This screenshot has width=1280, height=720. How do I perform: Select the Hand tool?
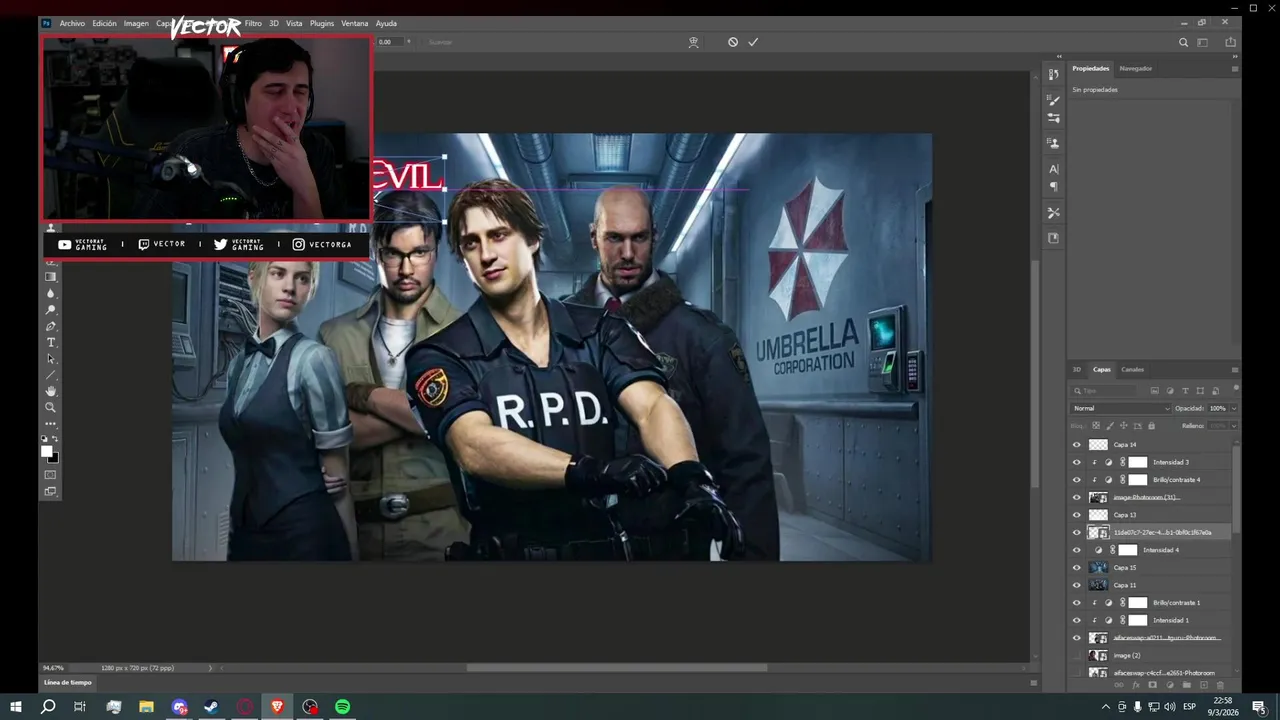[x=51, y=391]
